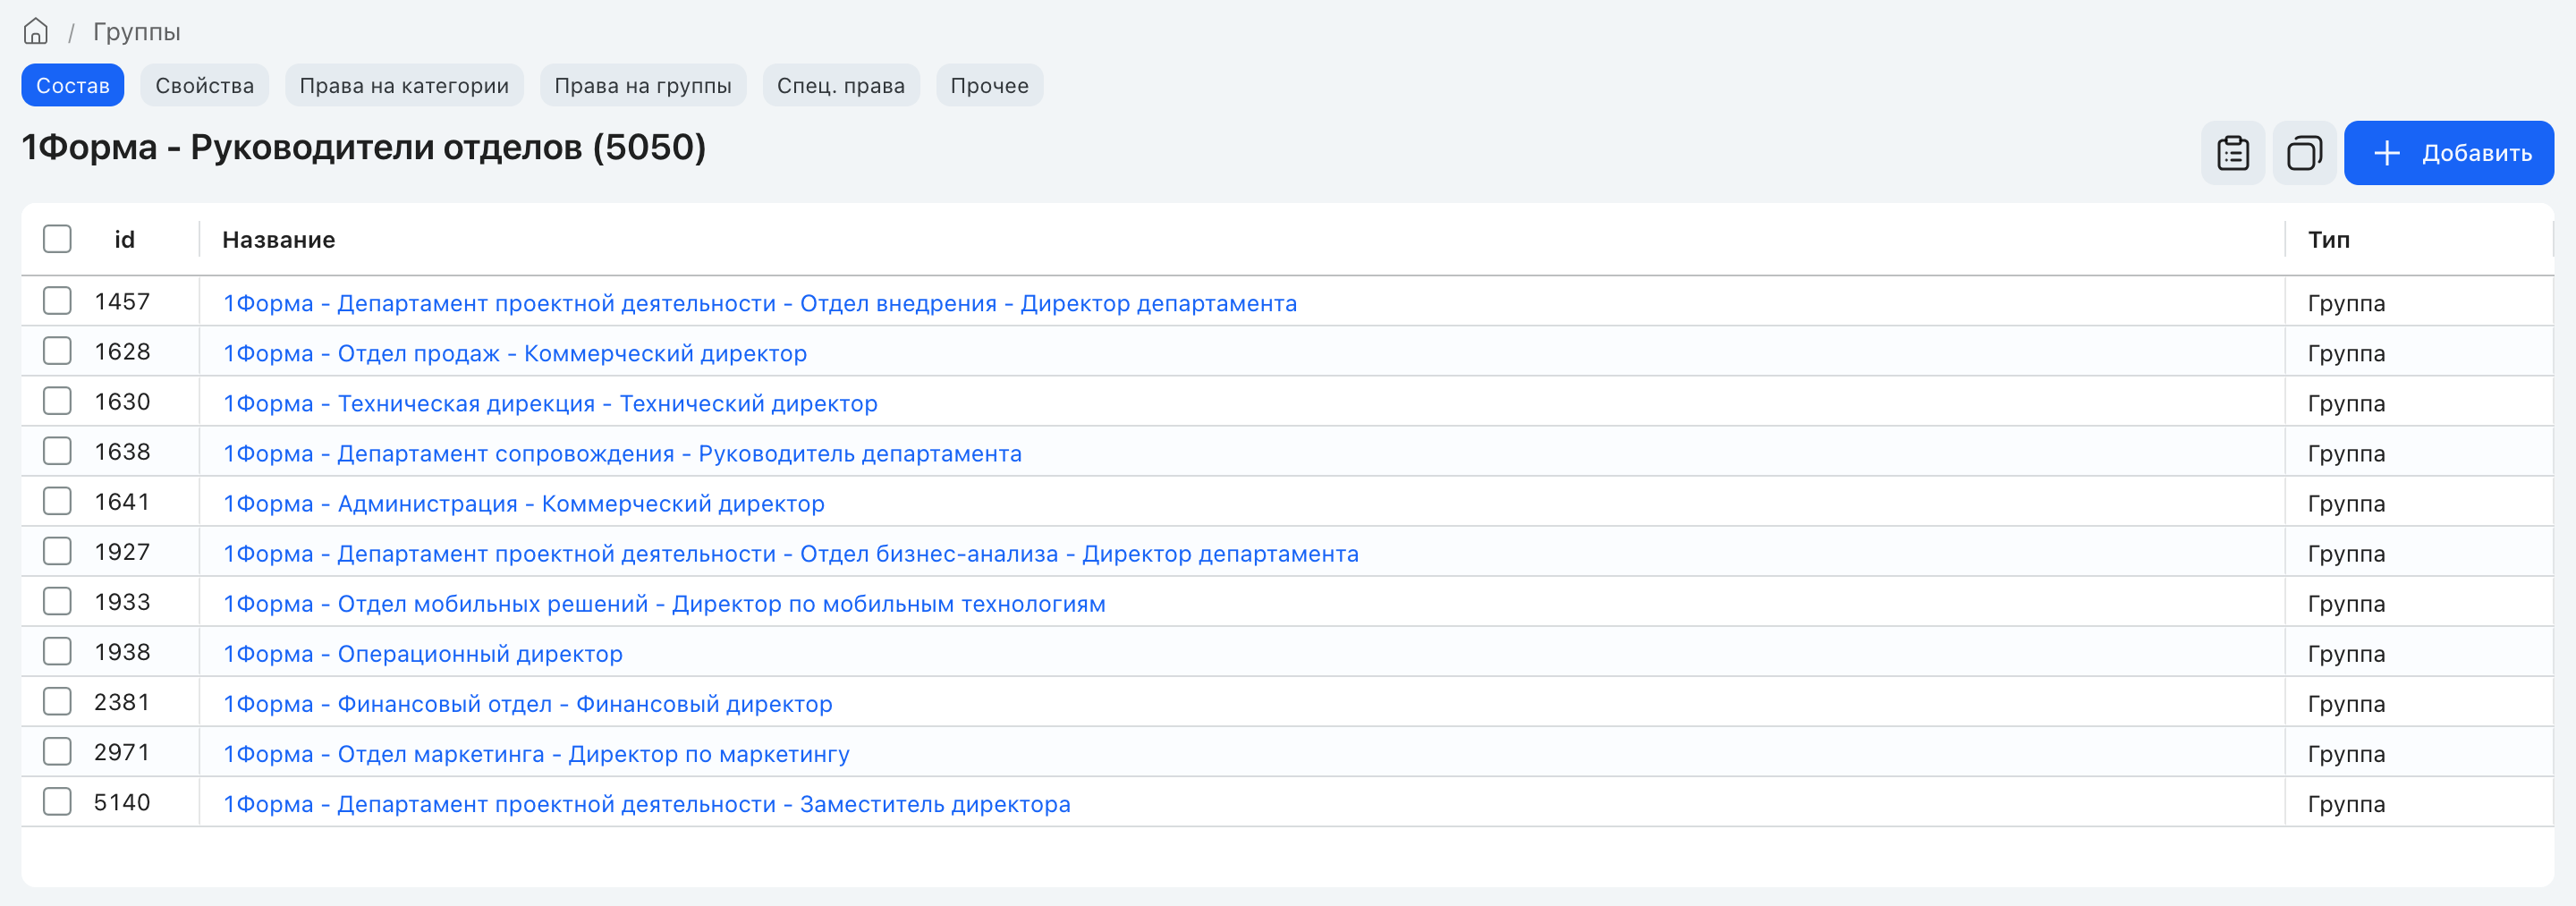Click the heading 1Форма - Руководители отделов (5050)
Viewport: 2576px width, 906px height.
tap(364, 147)
